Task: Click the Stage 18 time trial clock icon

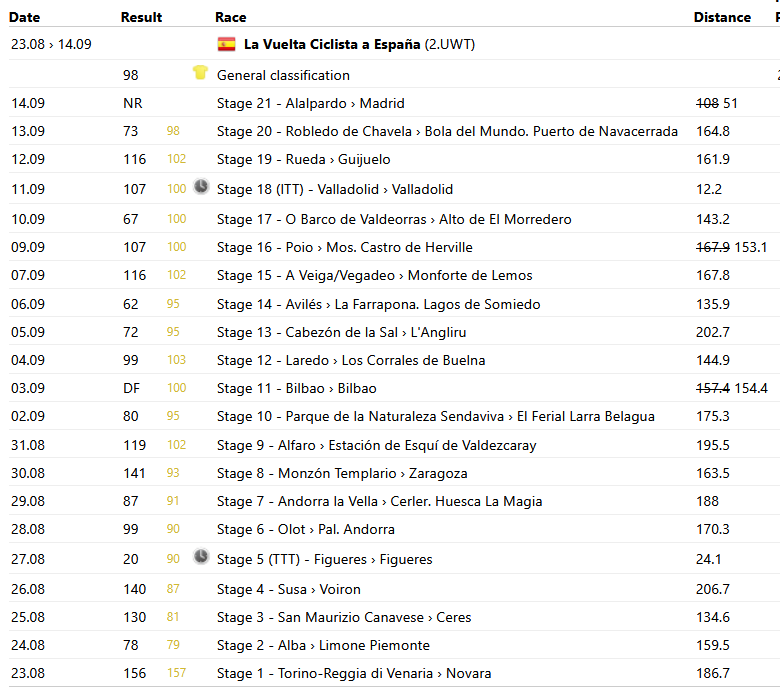Action: coord(200,187)
